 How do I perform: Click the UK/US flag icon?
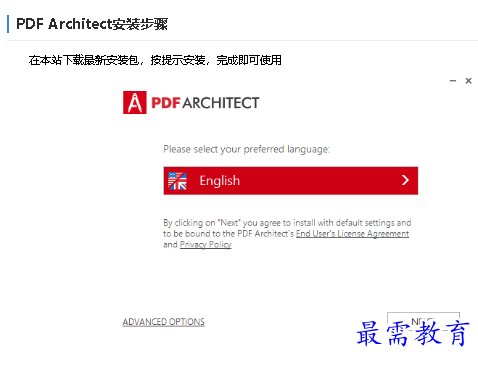click(177, 181)
